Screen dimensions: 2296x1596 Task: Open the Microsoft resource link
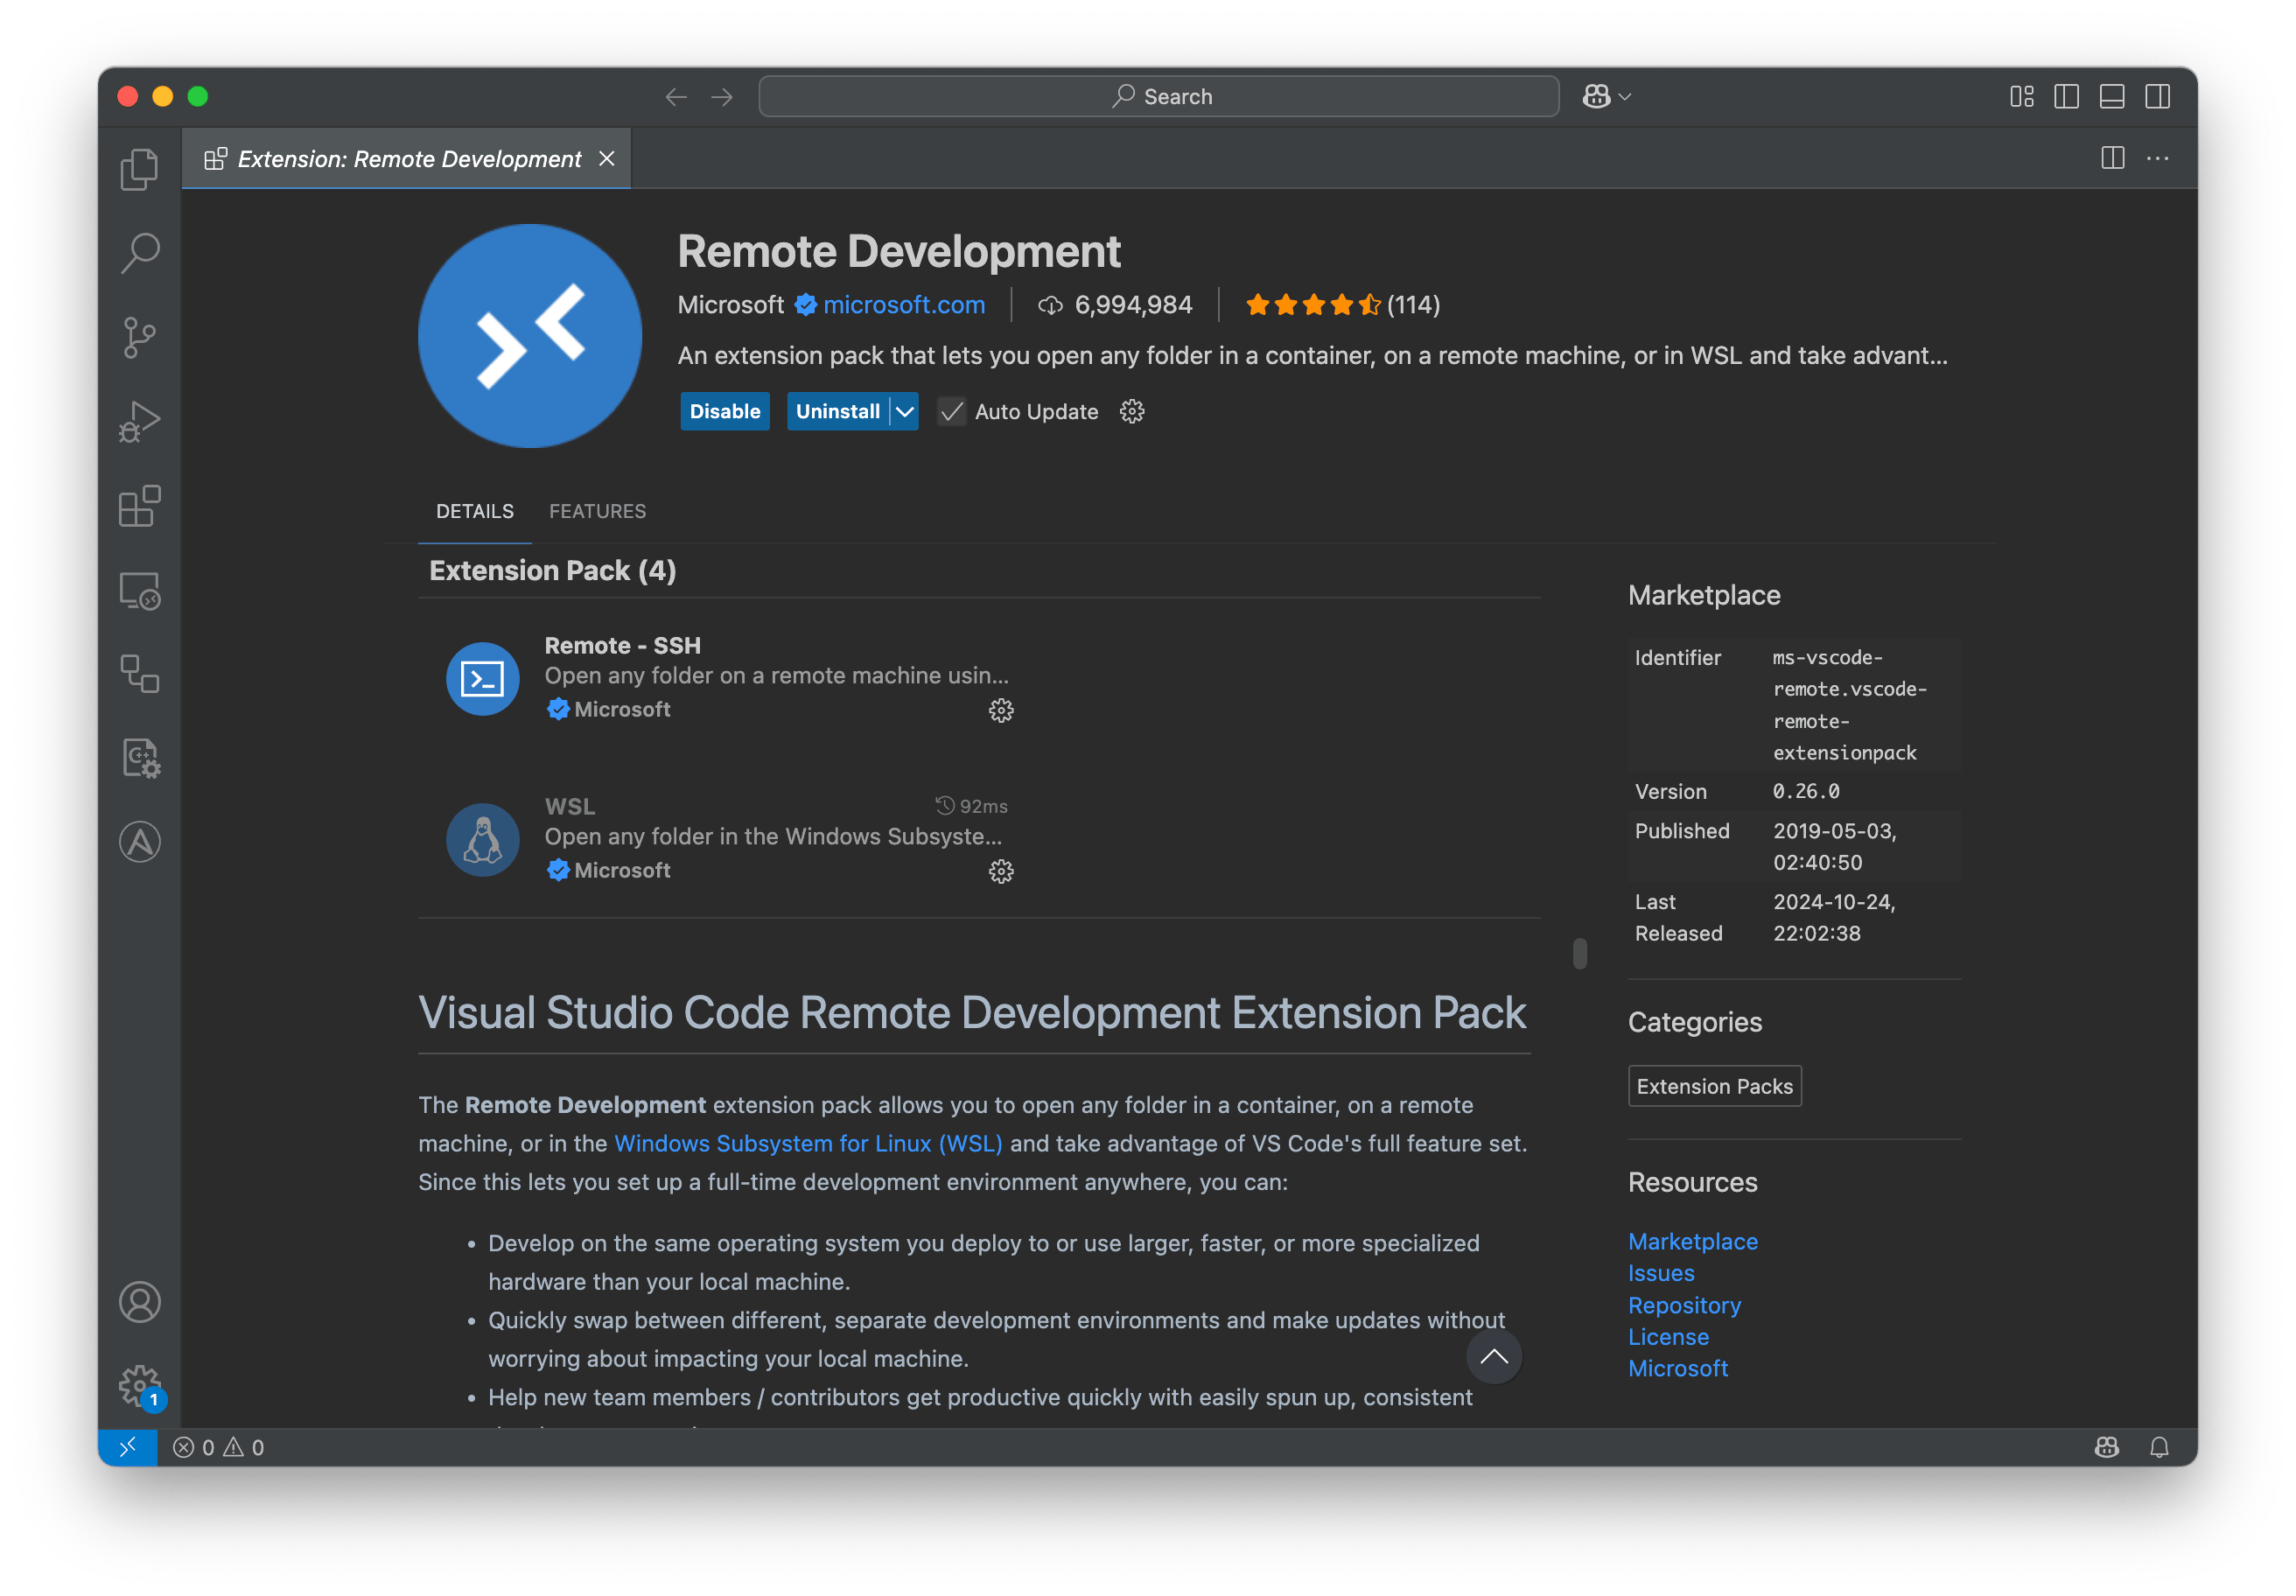coord(1677,1368)
